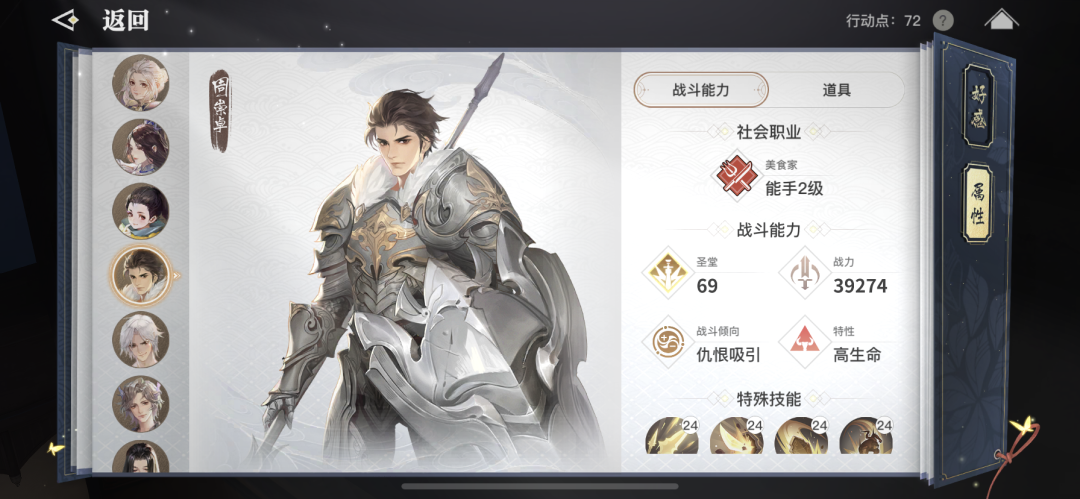This screenshot has width=1080, height=499.
Task: Open the help question mark icon
Action: pyautogui.click(x=943, y=21)
